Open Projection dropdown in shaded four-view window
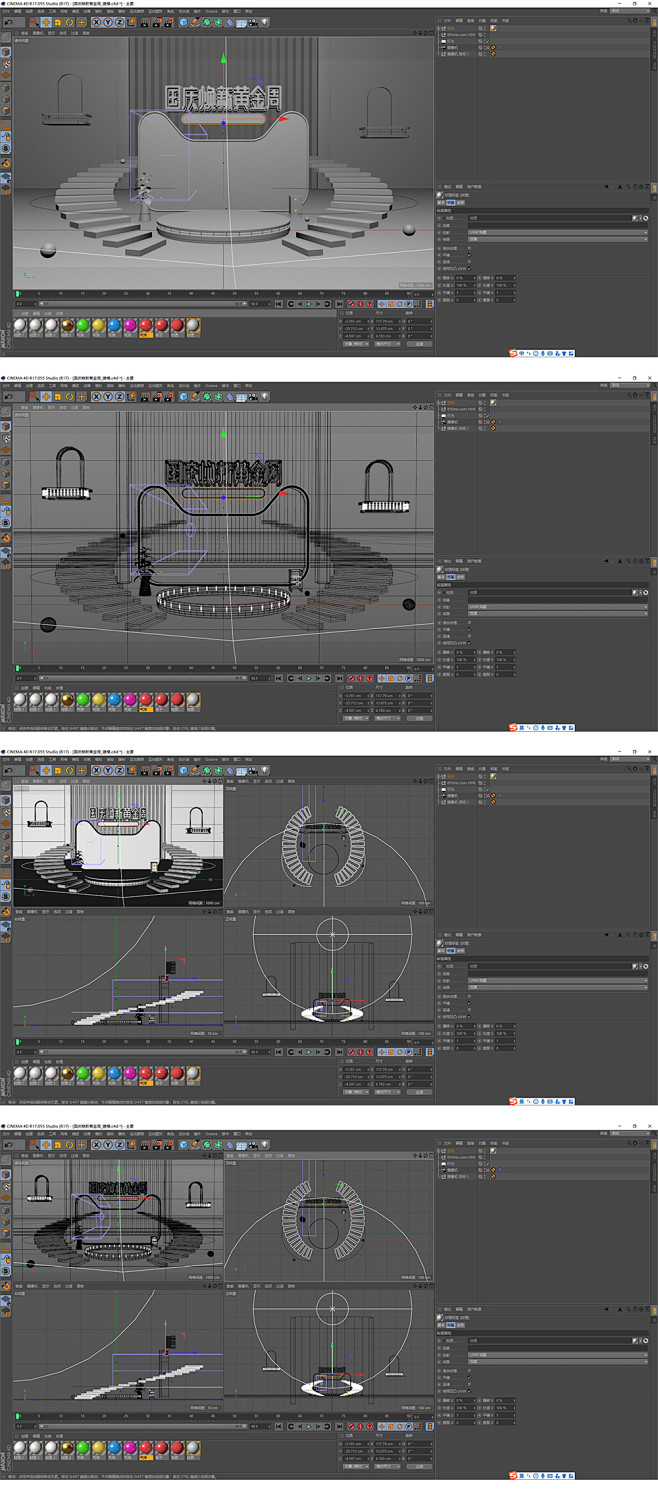Image resolution: width=658 pixels, height=1493 pixels. (557, 980)
